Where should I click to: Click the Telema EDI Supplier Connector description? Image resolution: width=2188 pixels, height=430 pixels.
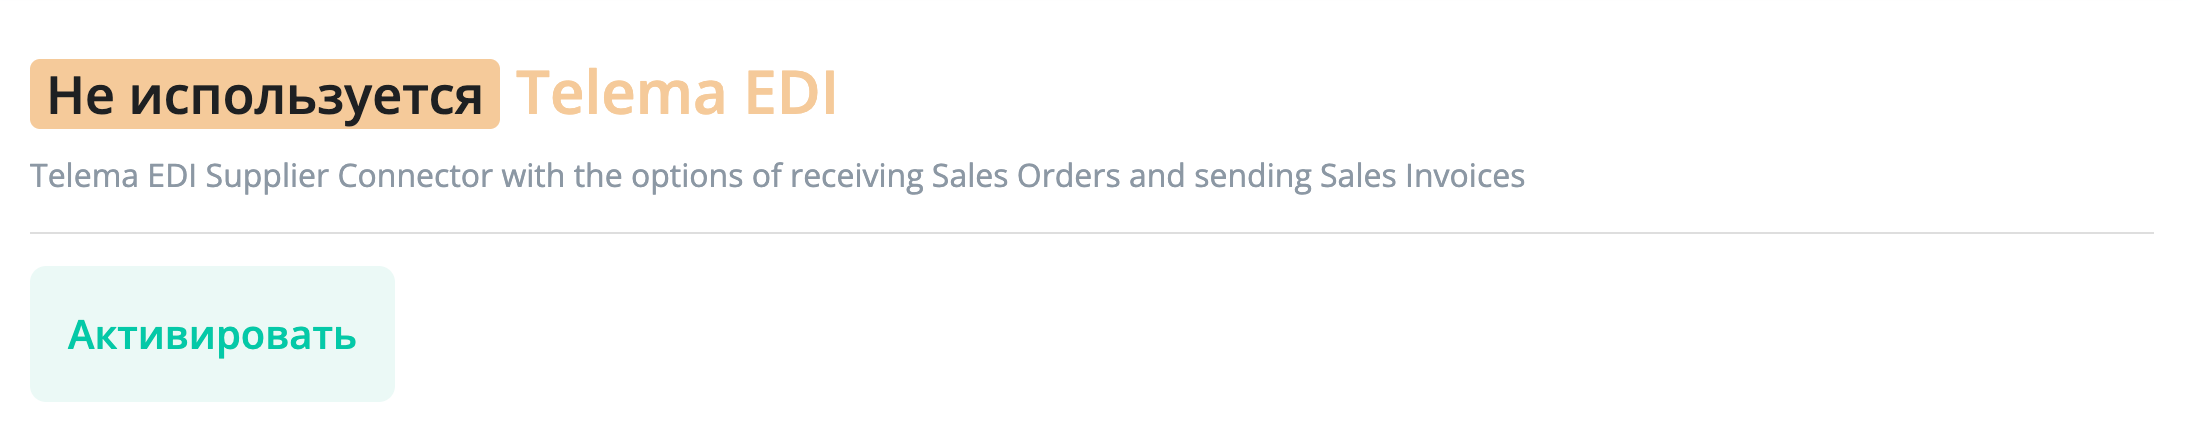click(x=776, y=176)
